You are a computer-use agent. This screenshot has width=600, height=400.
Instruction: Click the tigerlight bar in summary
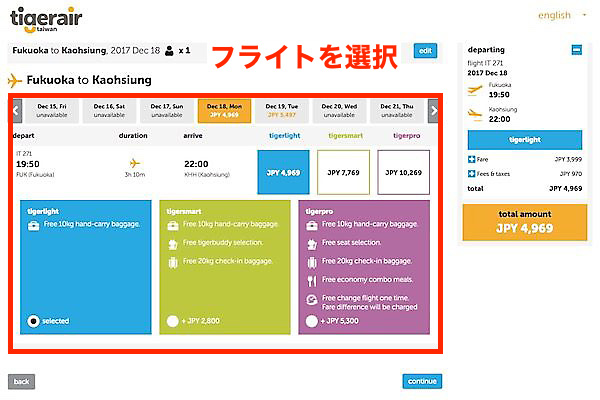pos(525,140)
